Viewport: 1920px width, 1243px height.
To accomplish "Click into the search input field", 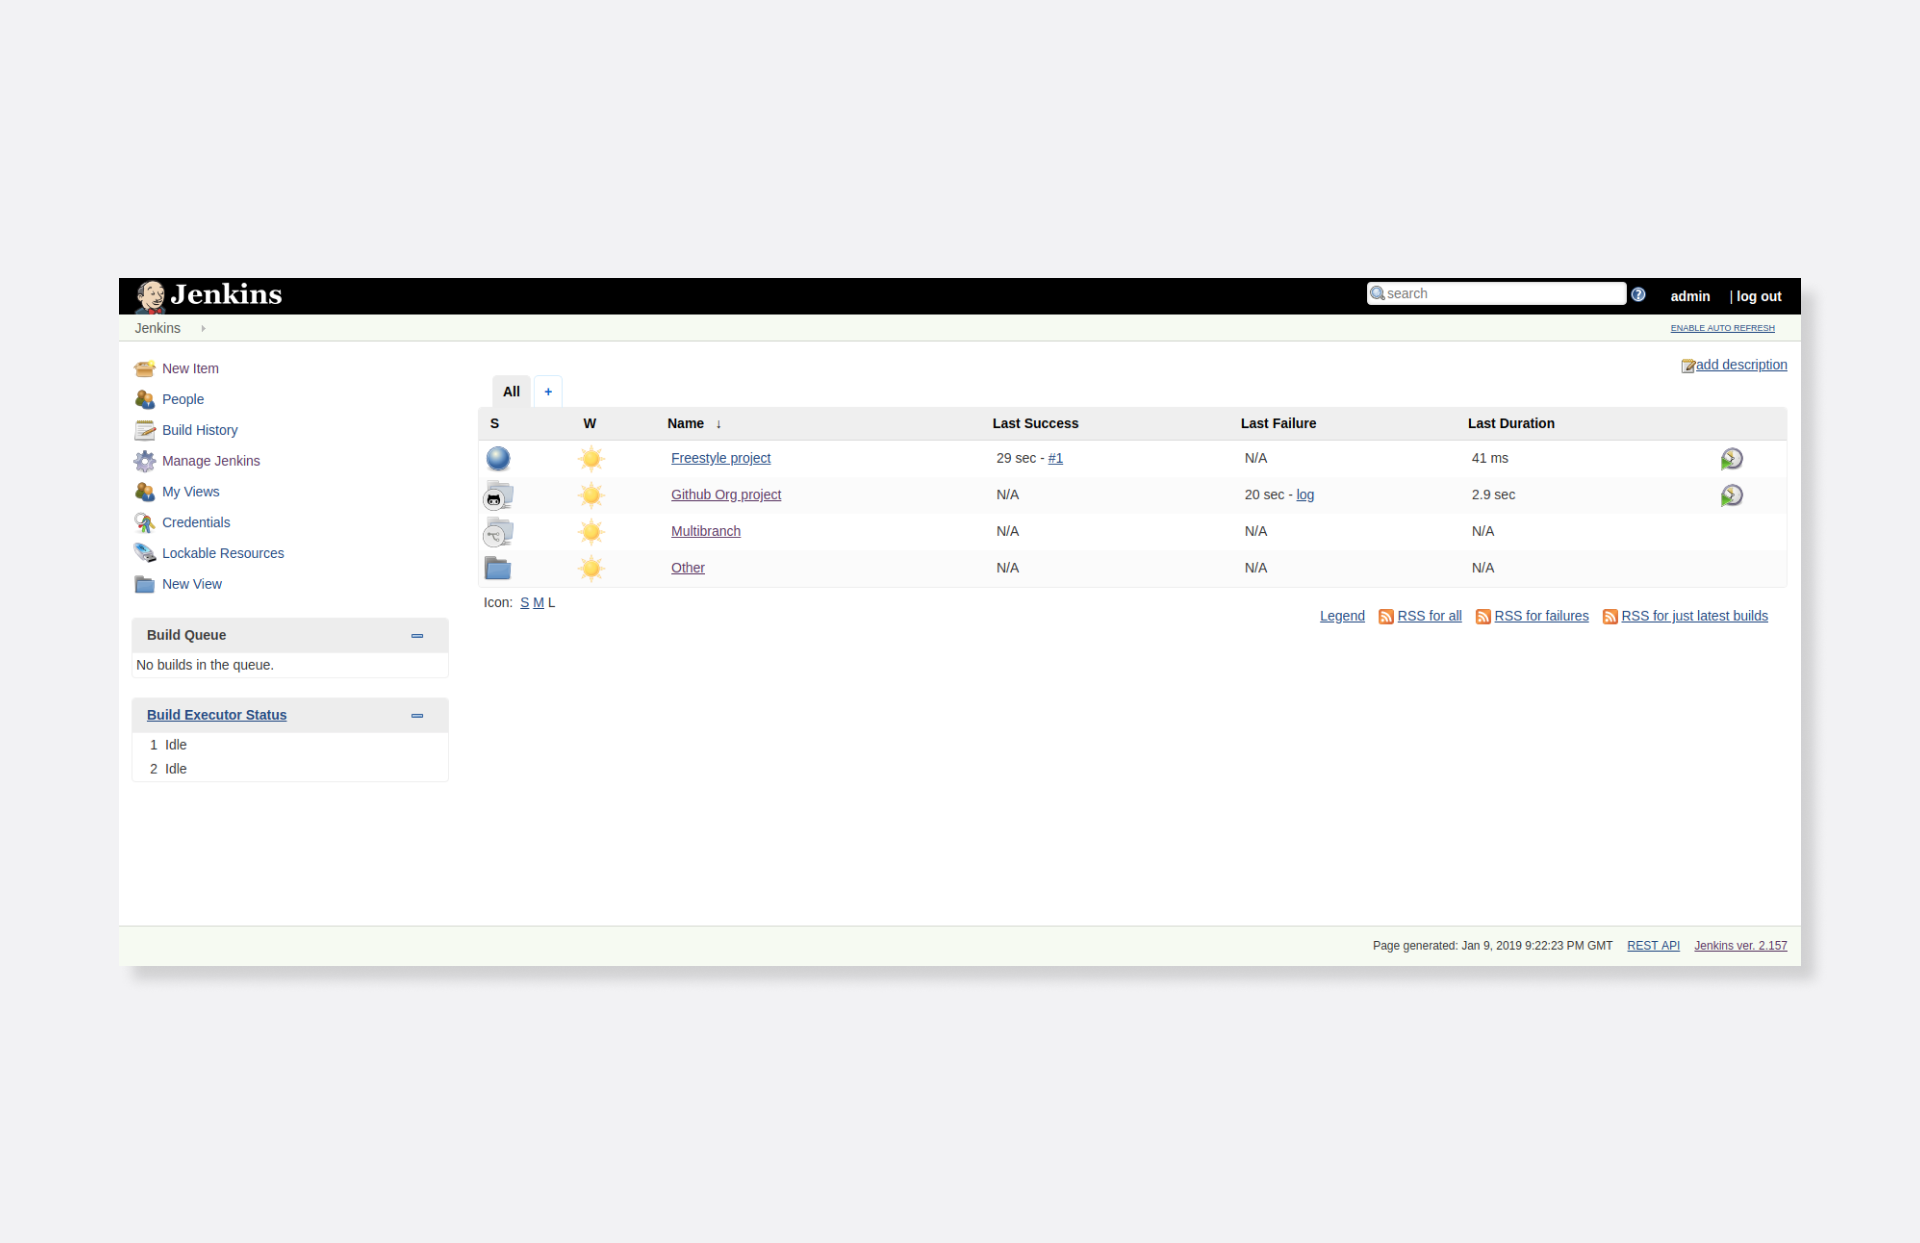I will pos(1500,294).
